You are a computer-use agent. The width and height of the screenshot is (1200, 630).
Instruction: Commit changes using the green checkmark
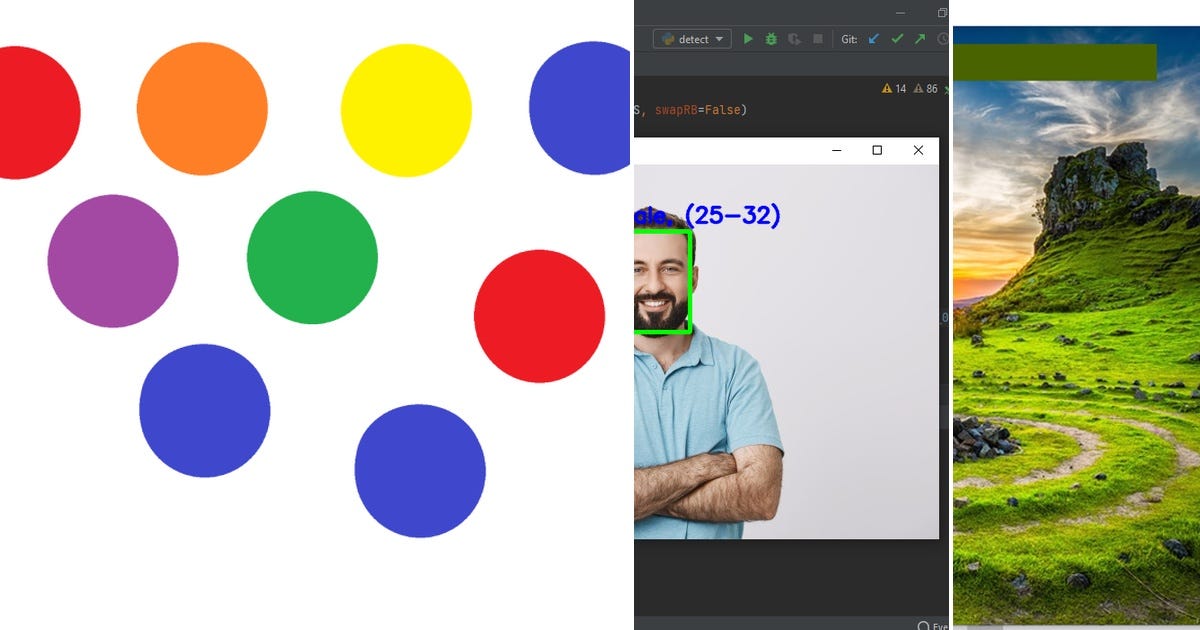(x=896, y=39)
